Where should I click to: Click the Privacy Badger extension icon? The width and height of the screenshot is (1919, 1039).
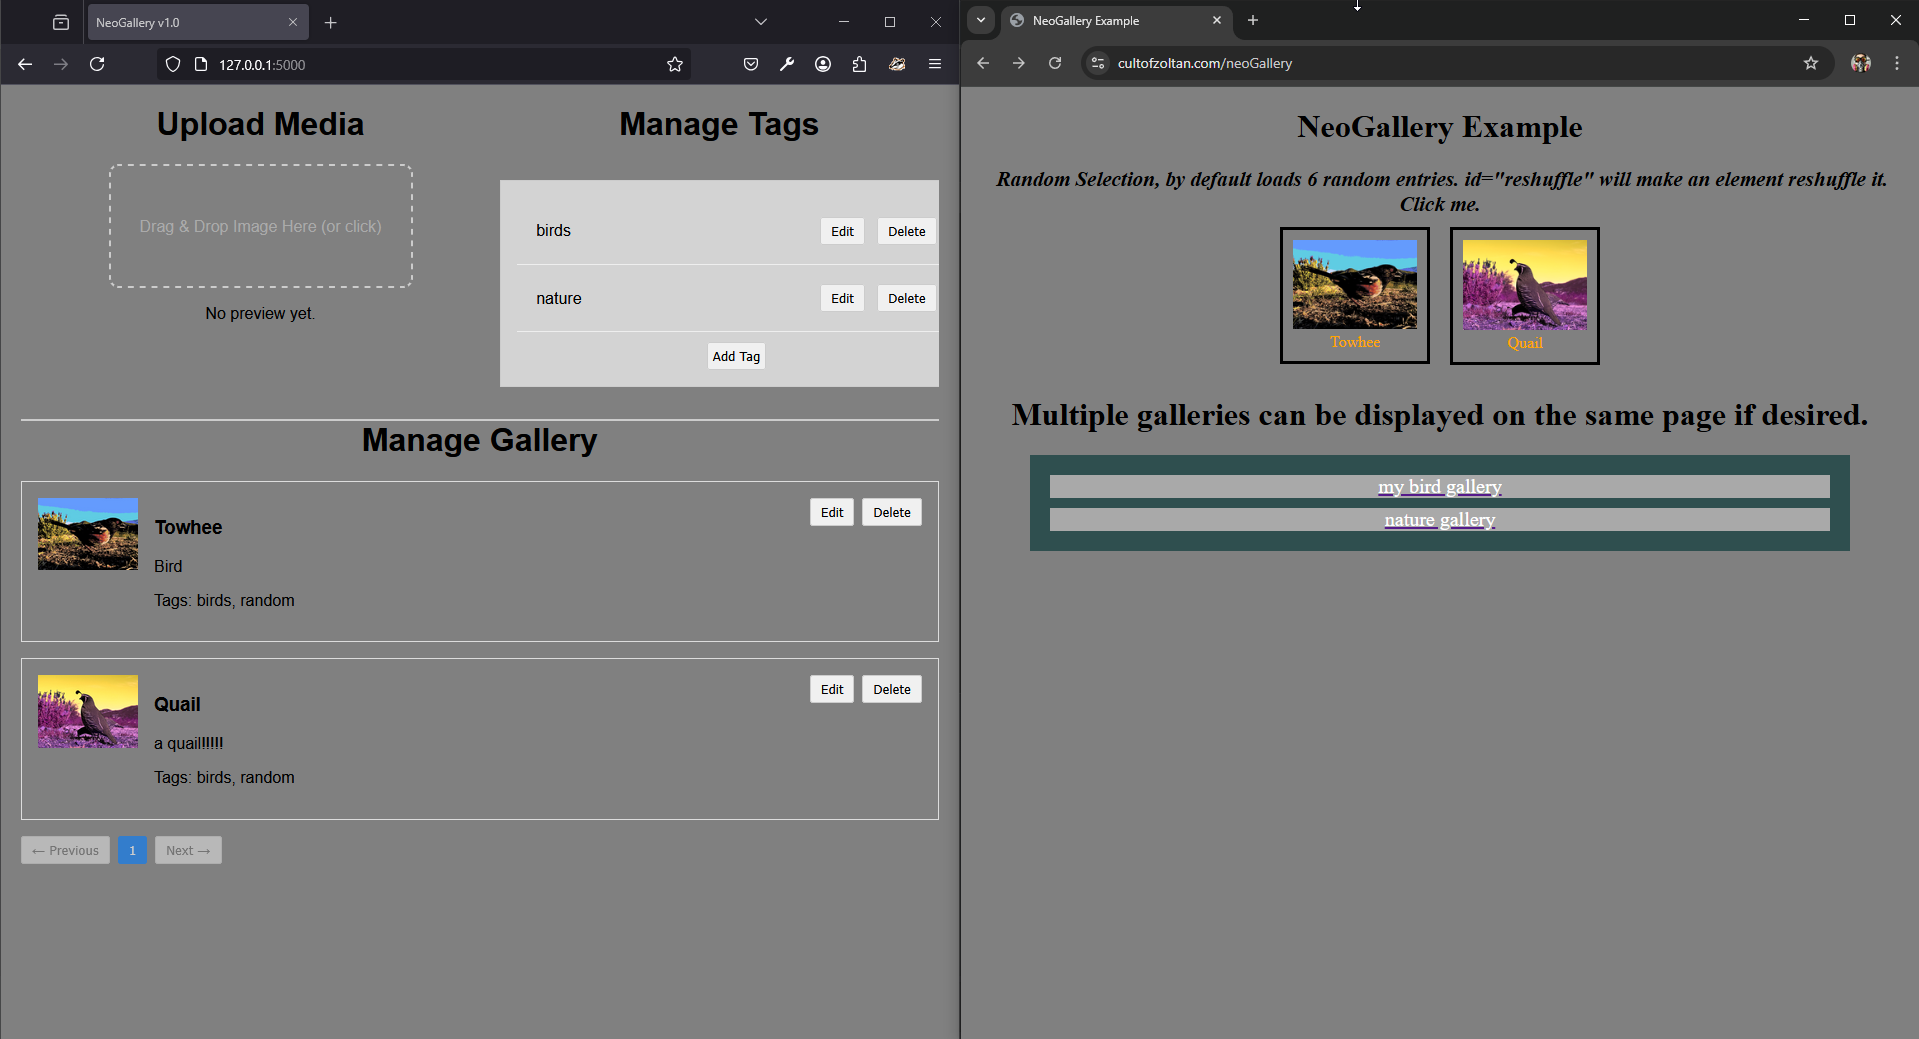click(x=896, y=64)
